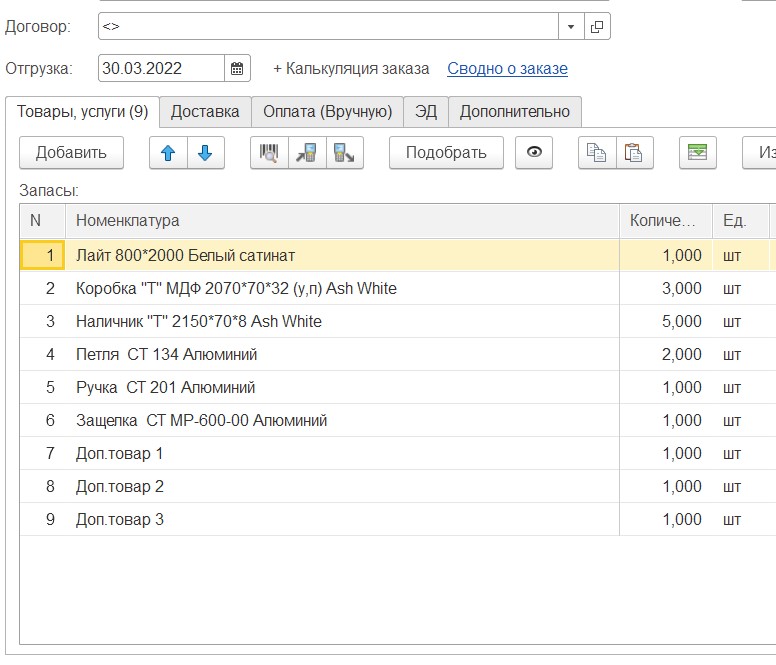Click the copy rows icon
The image size is (776, 665).
tap(597, 153)
